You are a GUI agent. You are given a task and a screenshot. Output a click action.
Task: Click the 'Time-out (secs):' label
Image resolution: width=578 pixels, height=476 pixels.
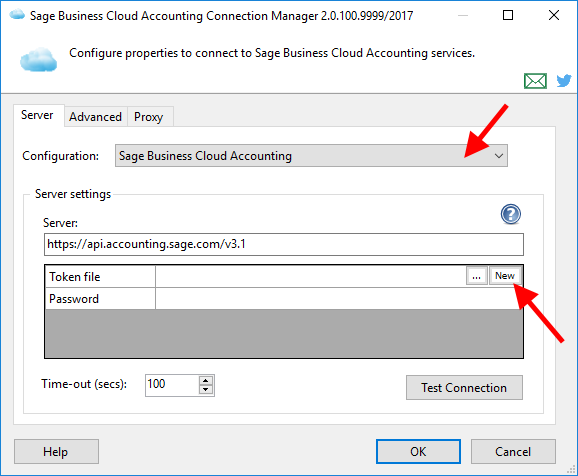[84, 384]
